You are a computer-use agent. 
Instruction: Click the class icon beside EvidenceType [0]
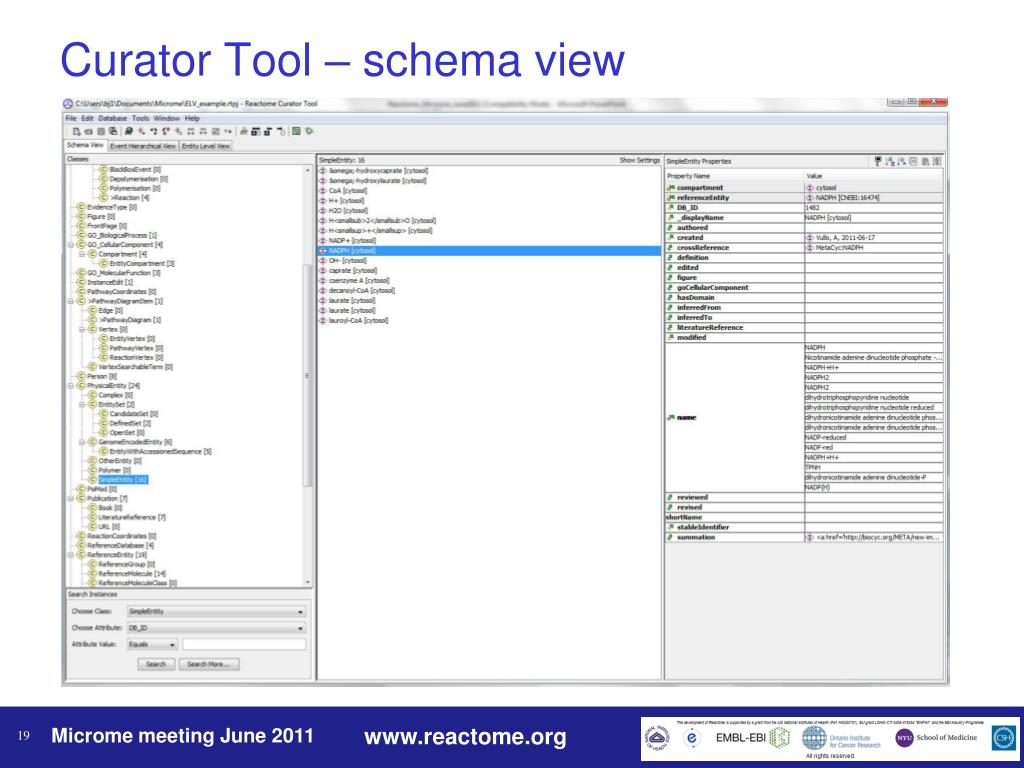[x=81, y=207]
